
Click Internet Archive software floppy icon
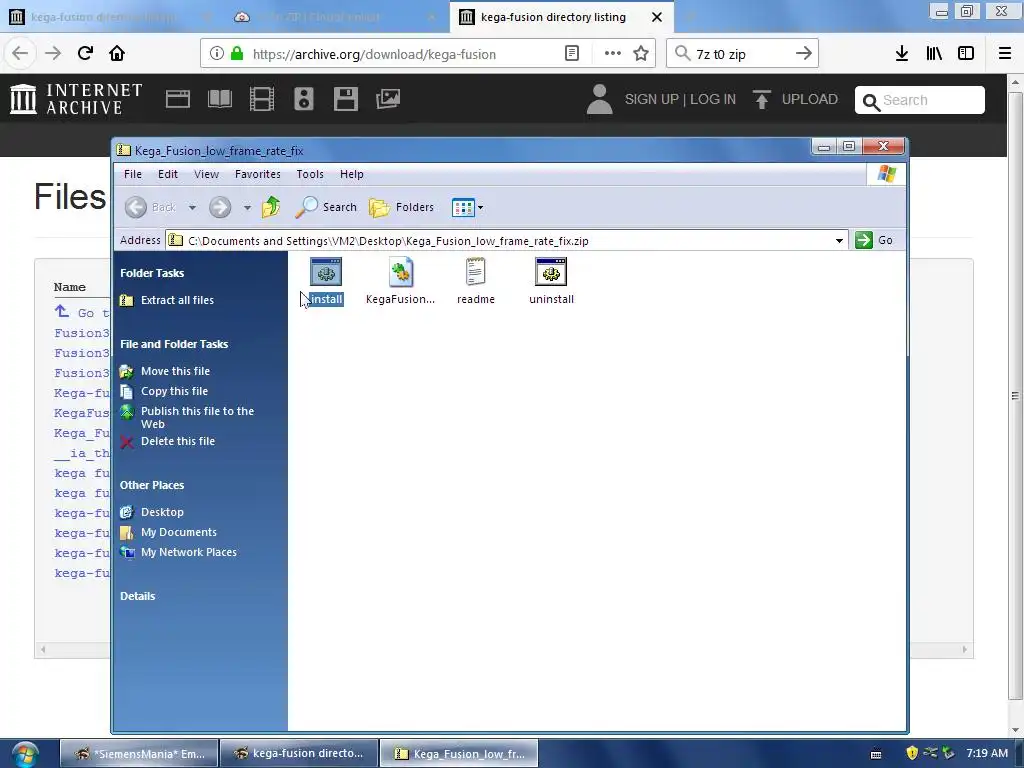345,99
